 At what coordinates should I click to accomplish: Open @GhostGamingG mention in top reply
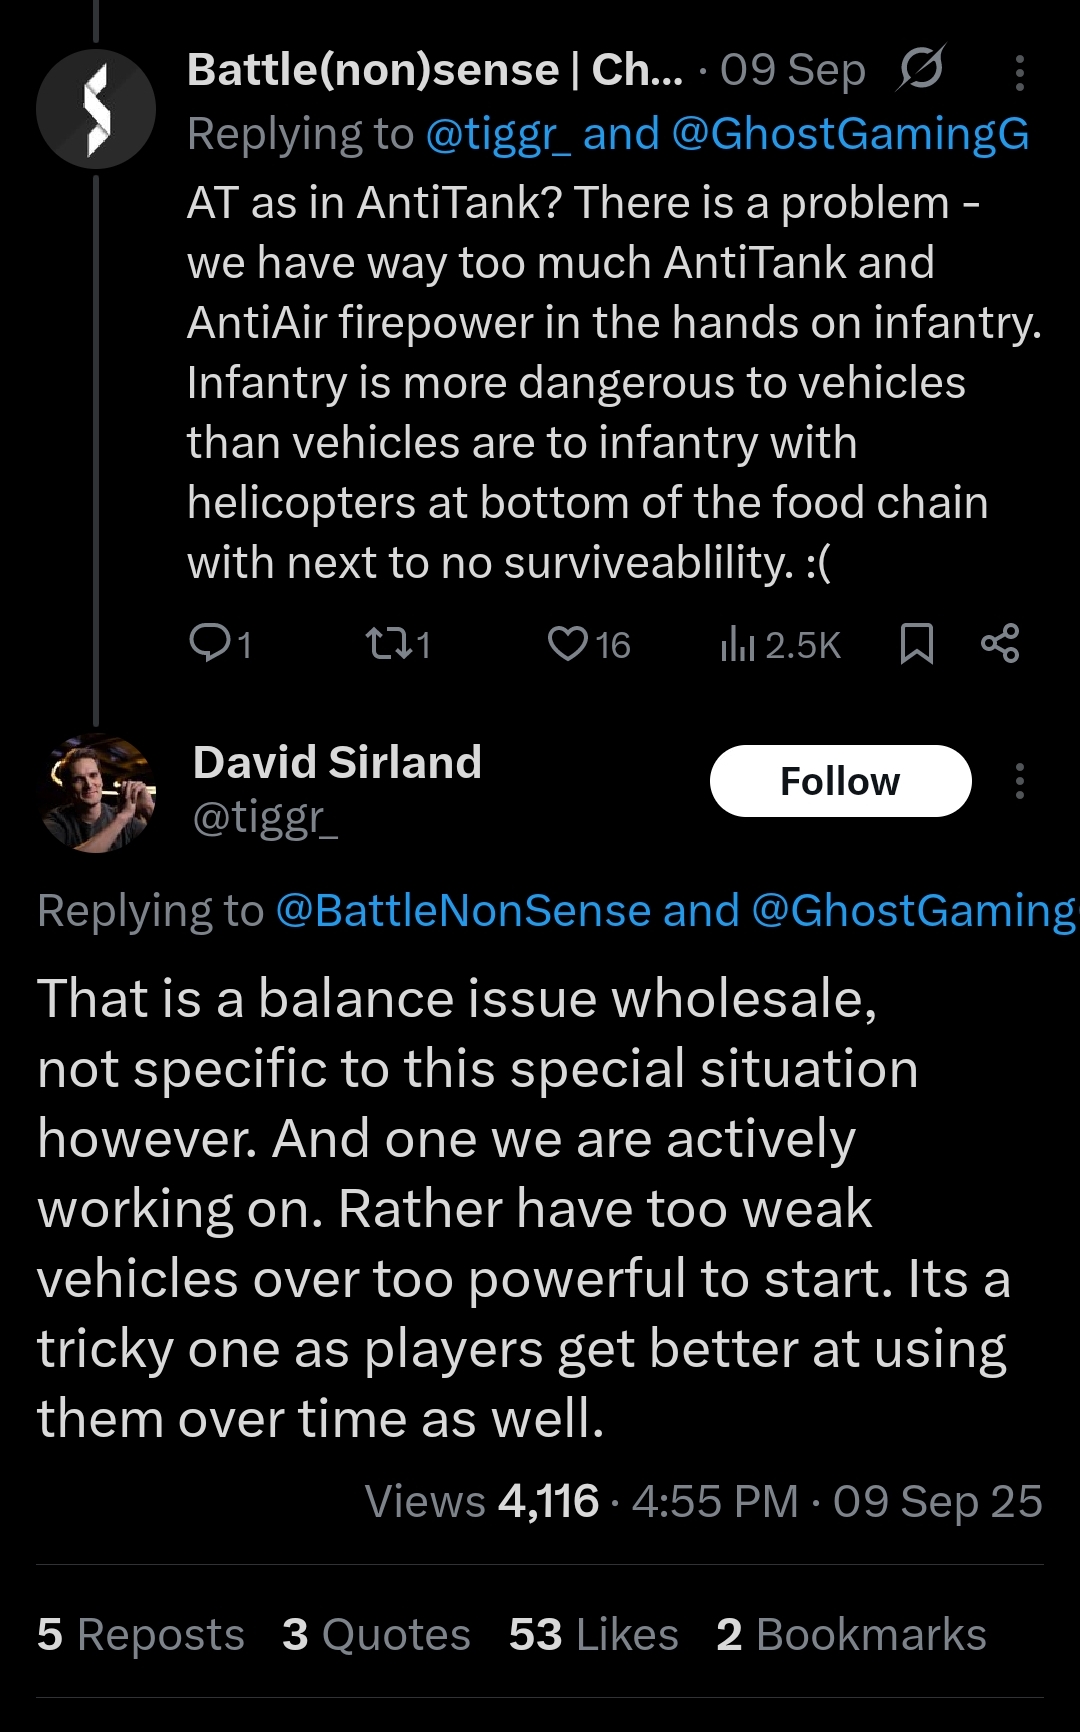click(850, 134)
